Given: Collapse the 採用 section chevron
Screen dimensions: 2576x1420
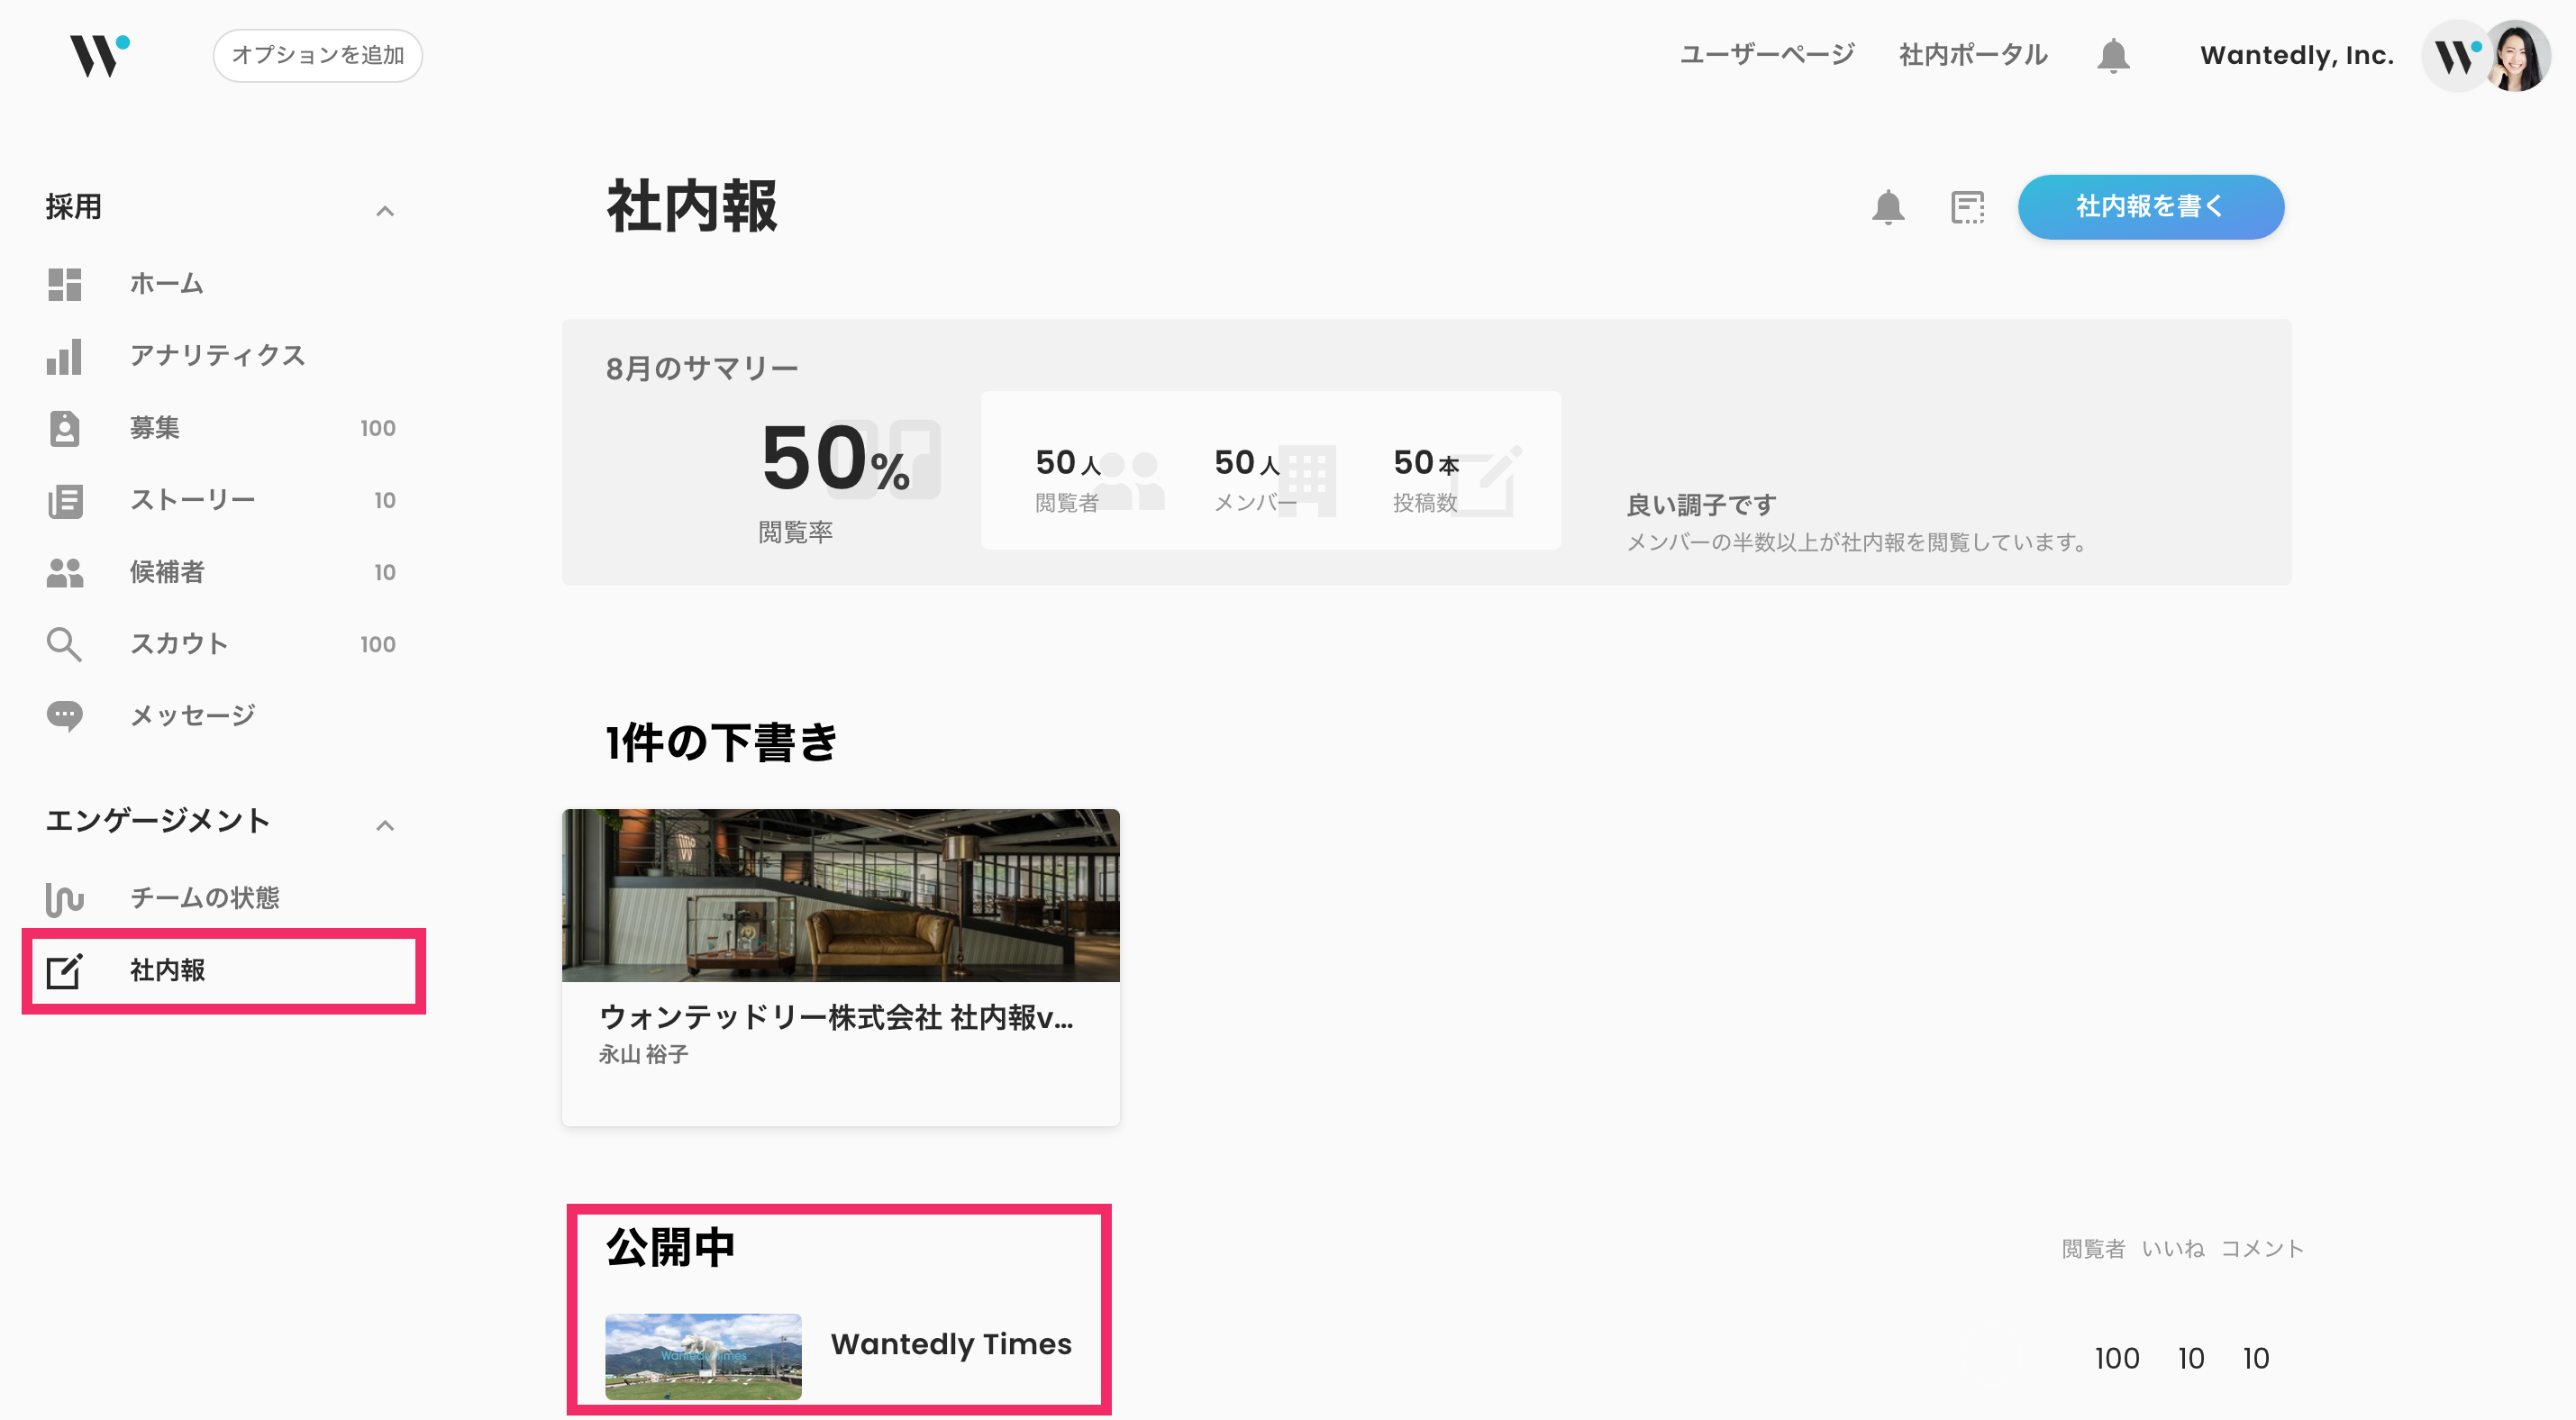Looking at the screenshot, I should pyautogui.click(x=385, y=210).
